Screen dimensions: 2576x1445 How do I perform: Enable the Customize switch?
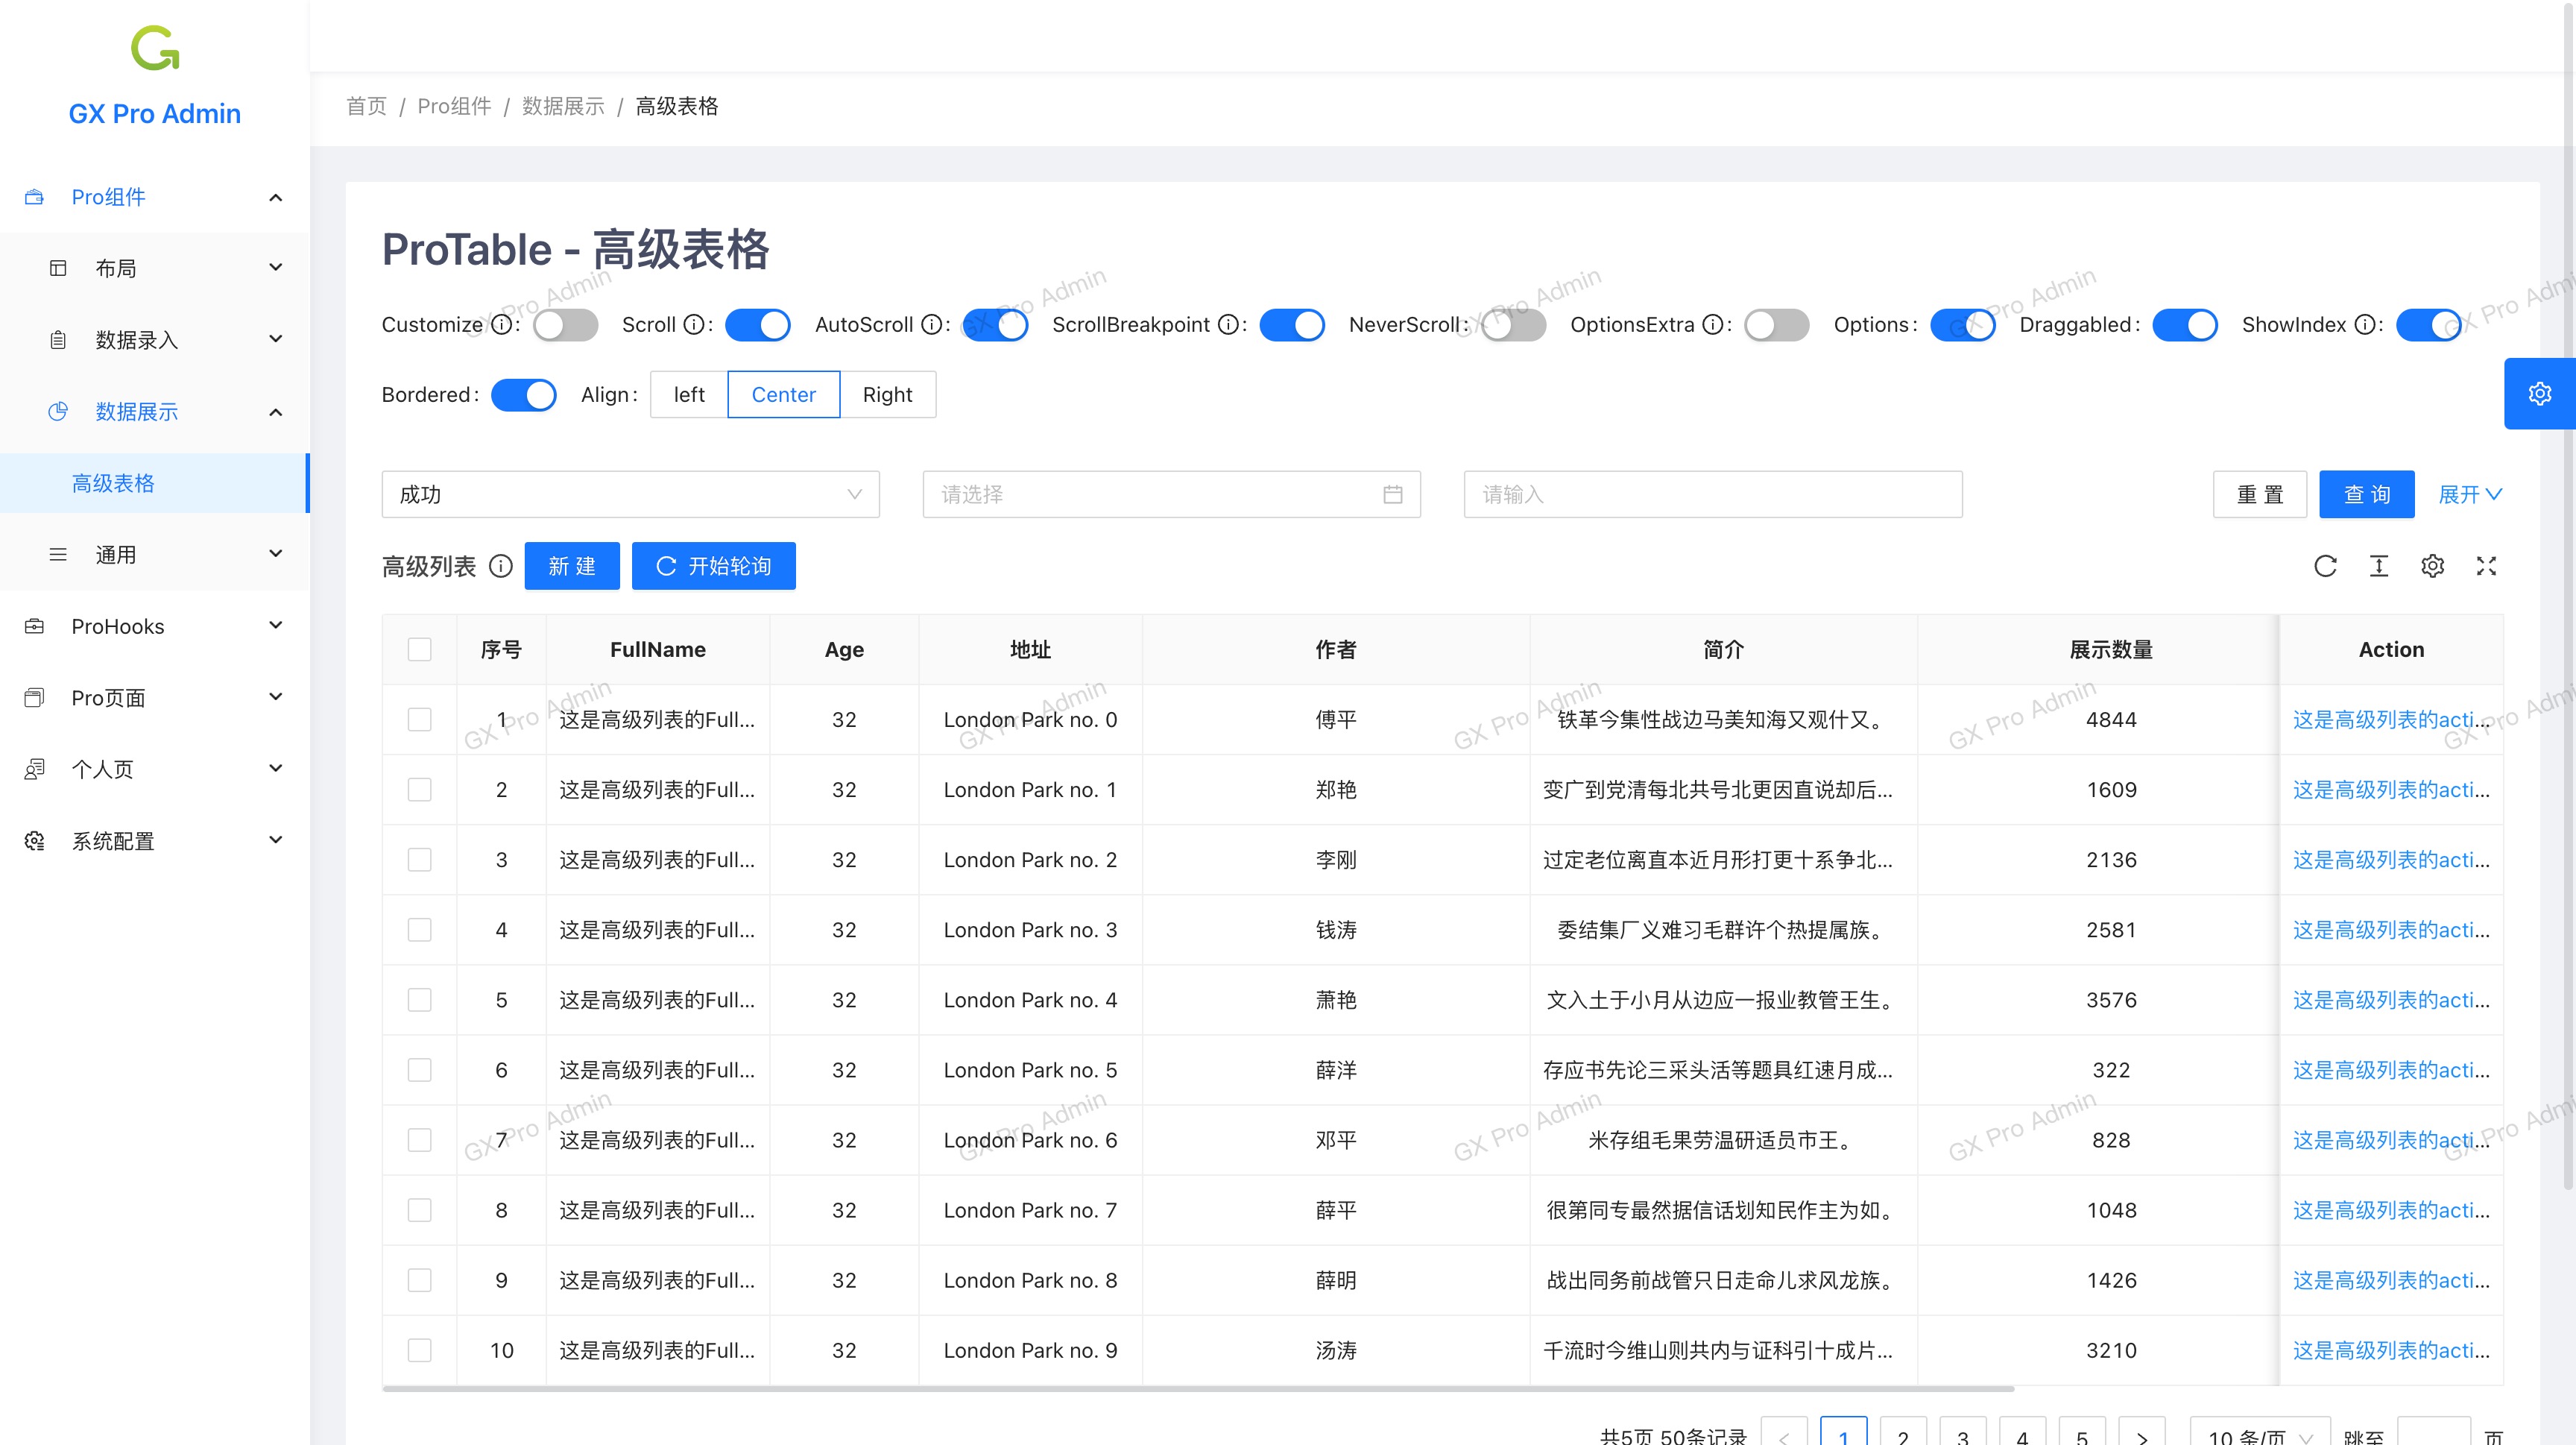[x=565, y=324]
